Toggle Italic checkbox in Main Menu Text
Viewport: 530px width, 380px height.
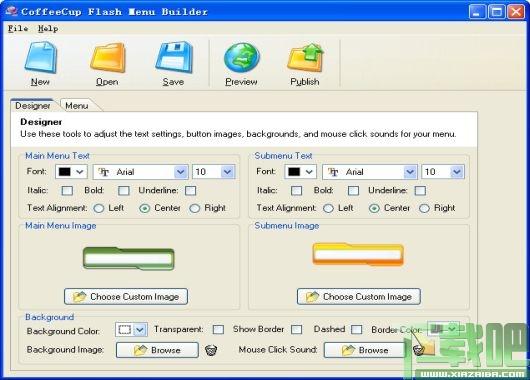tap(67, 191)
